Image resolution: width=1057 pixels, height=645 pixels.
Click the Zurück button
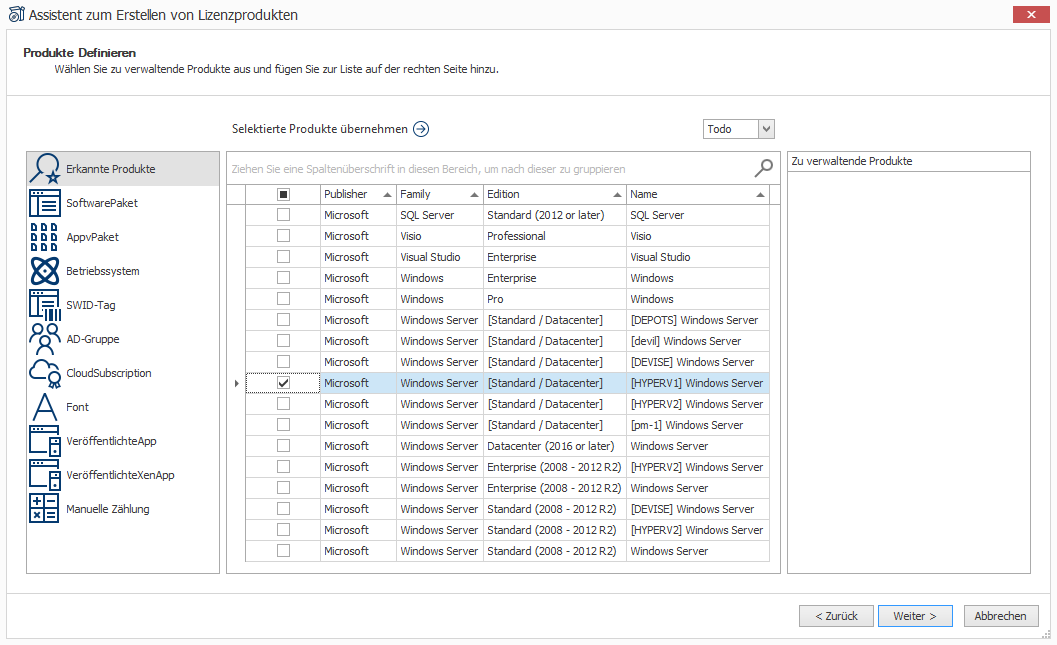point(836,616)
